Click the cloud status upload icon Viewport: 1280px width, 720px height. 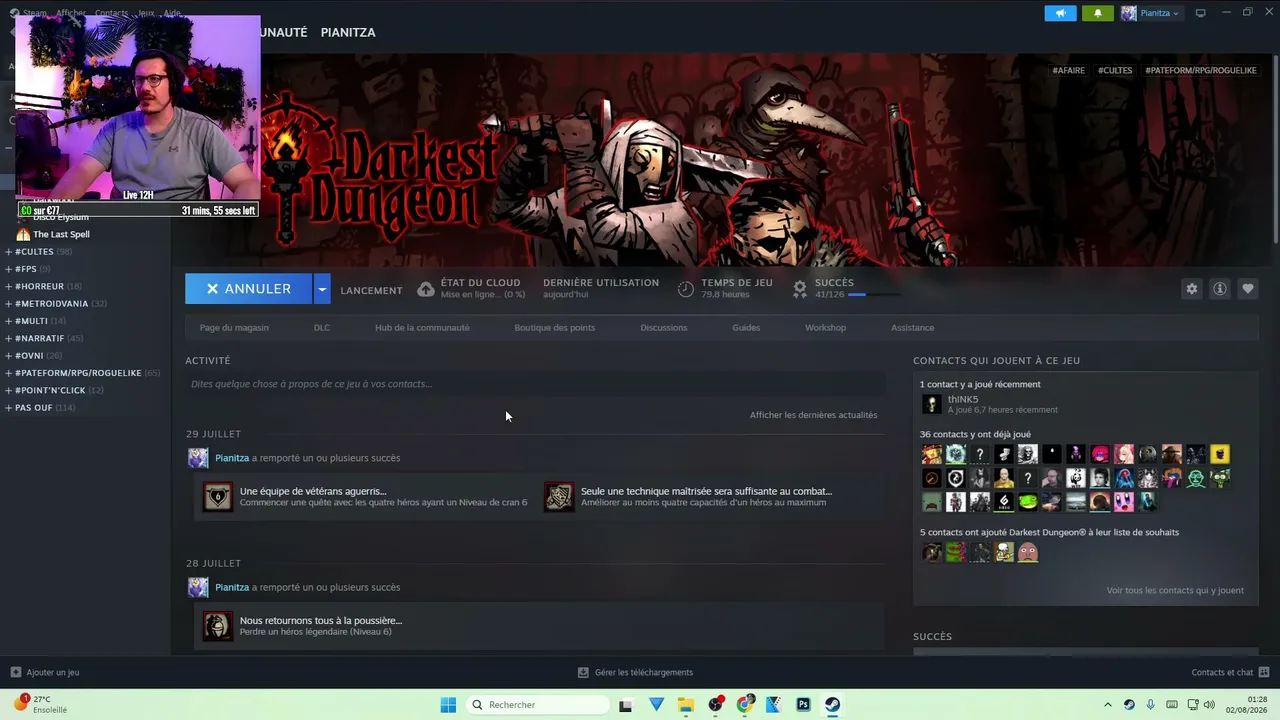[426, 289]
